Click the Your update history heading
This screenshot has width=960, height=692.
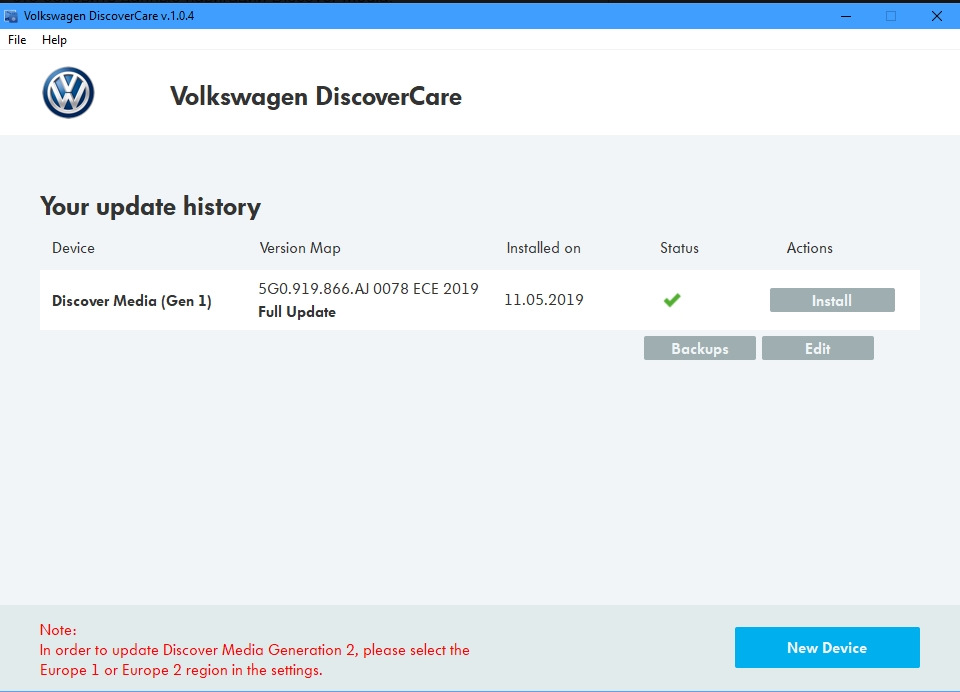coord(151,207)
